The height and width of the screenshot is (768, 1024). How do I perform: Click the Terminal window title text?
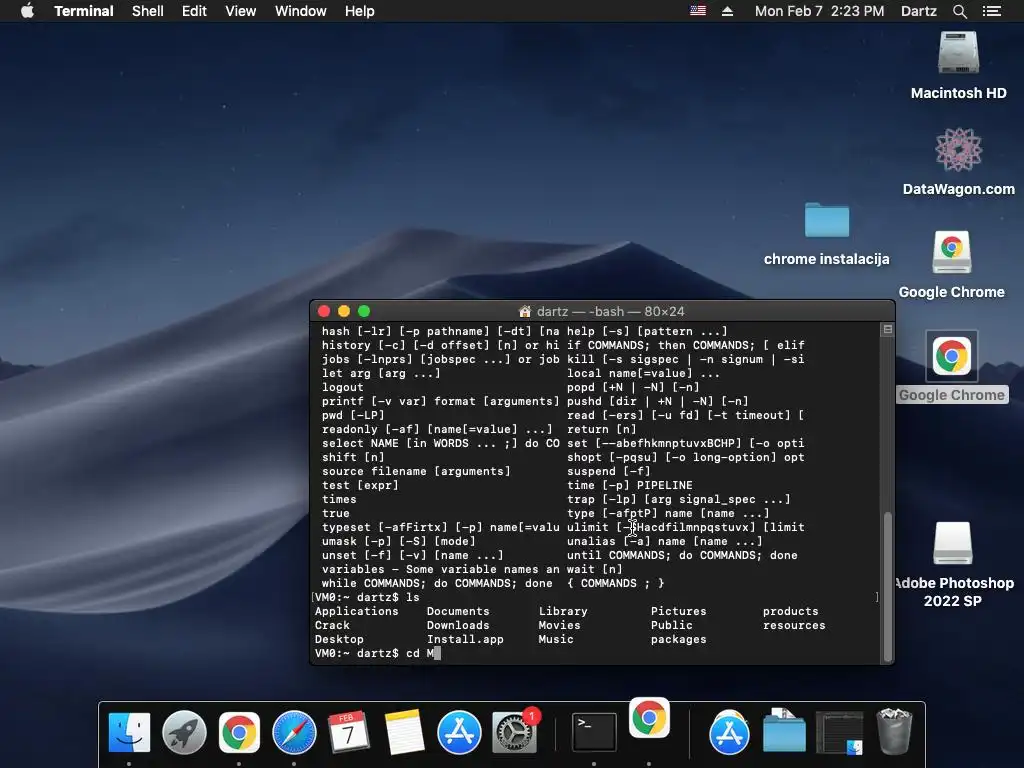(x=611, y=312)
